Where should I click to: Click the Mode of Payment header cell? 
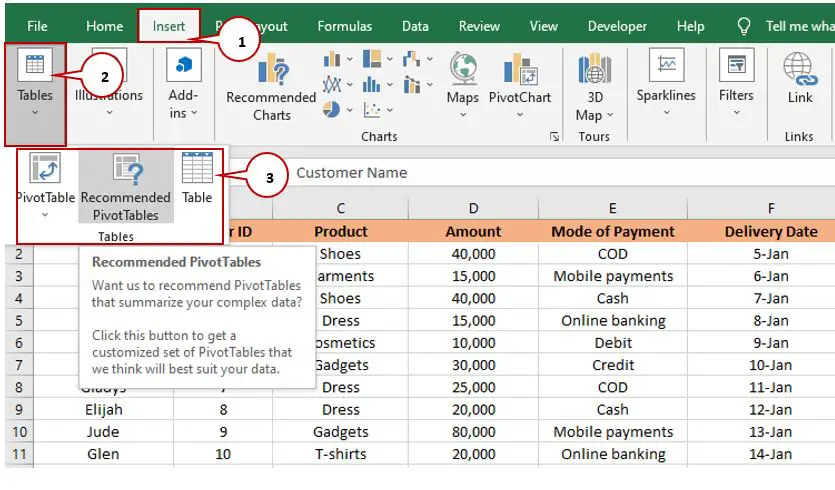click(x=613, y=231)
